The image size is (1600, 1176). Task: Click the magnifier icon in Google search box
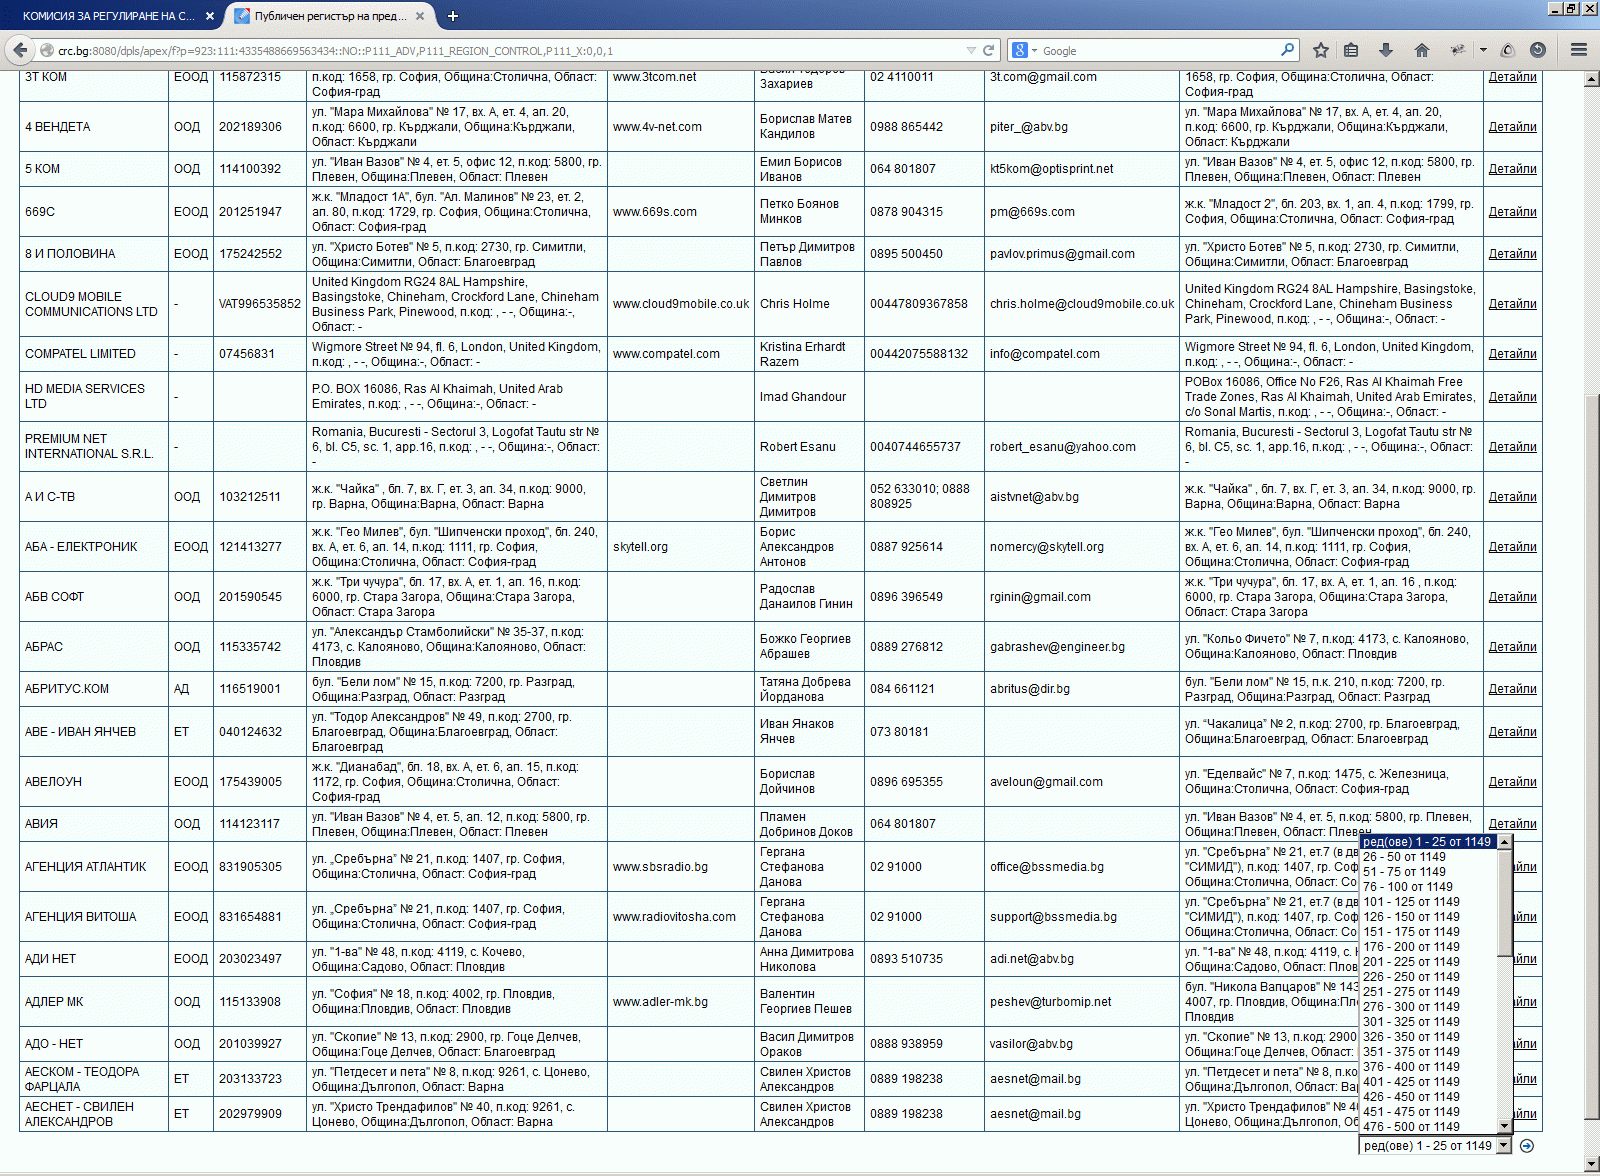(x=1288, y=50)
